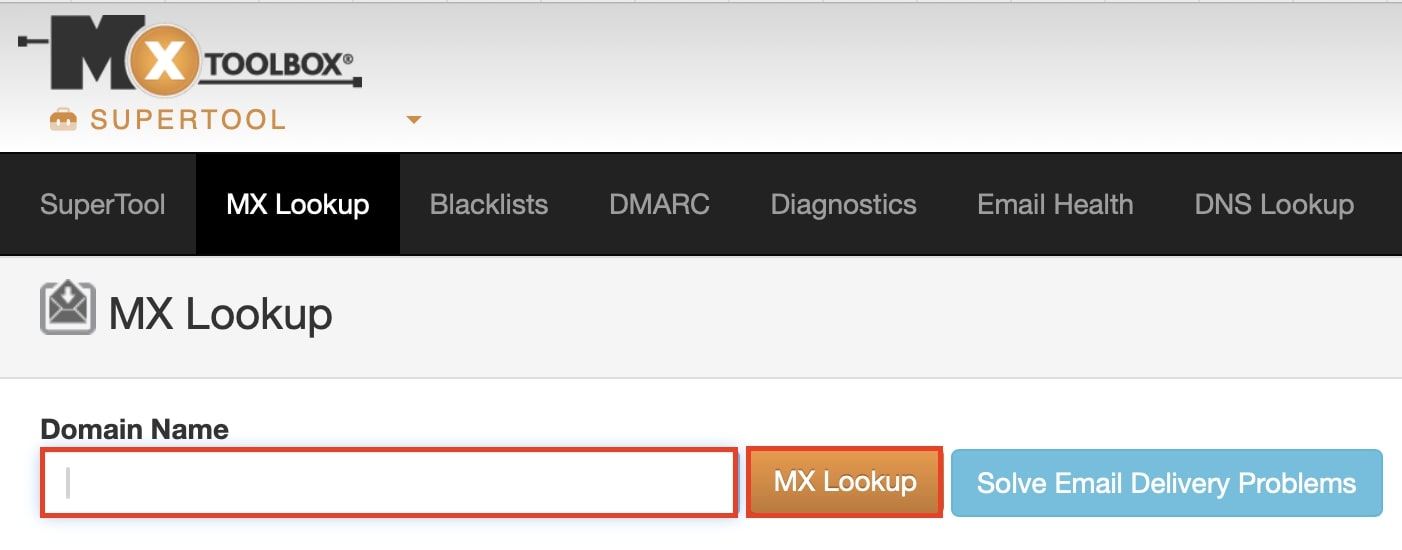
Task: Click the cable plug at the logo's left end
Action: (30, 44)
